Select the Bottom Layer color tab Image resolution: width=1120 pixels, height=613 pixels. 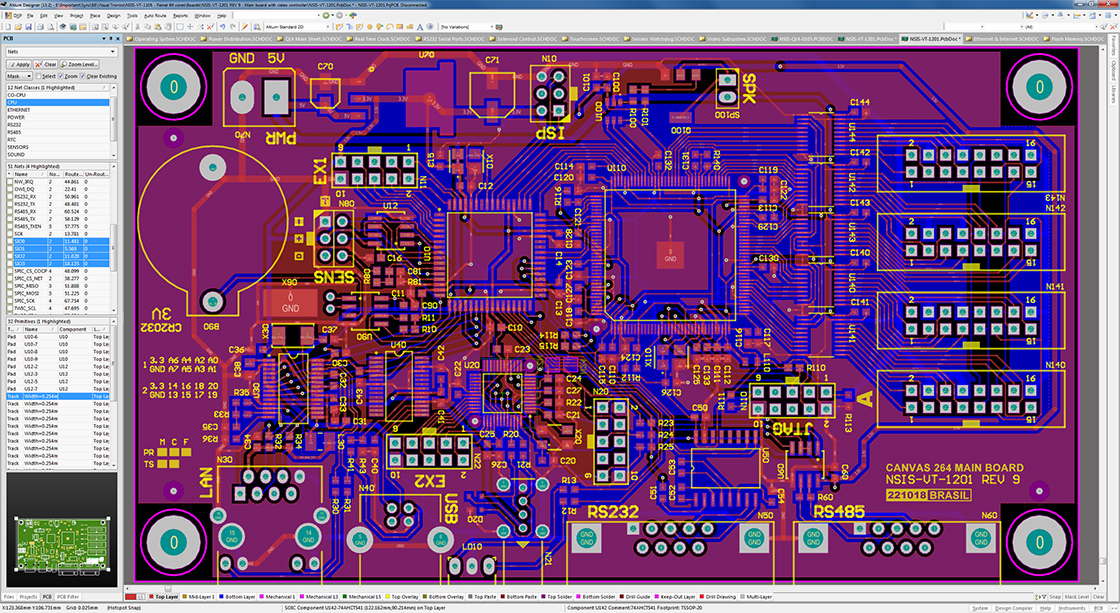(240, 596)
